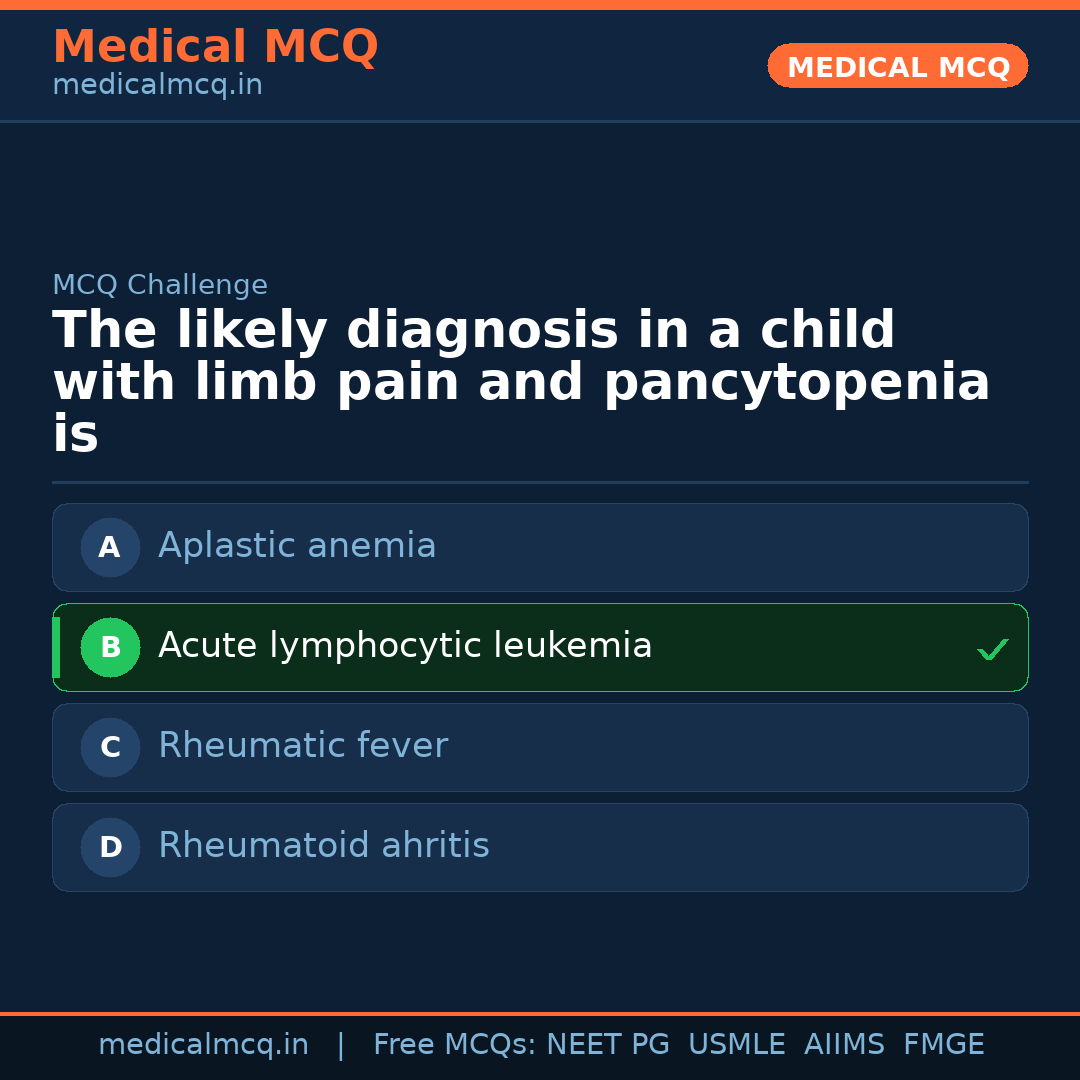
Task: Click the letter A circle badge
Action: (x=110, y=547)
